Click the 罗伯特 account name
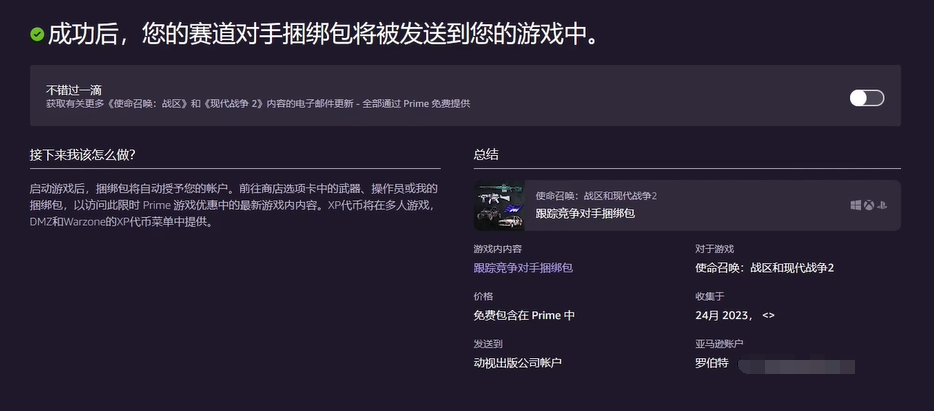The width and height of the screenshot is (934, 411). coord(712,363)
